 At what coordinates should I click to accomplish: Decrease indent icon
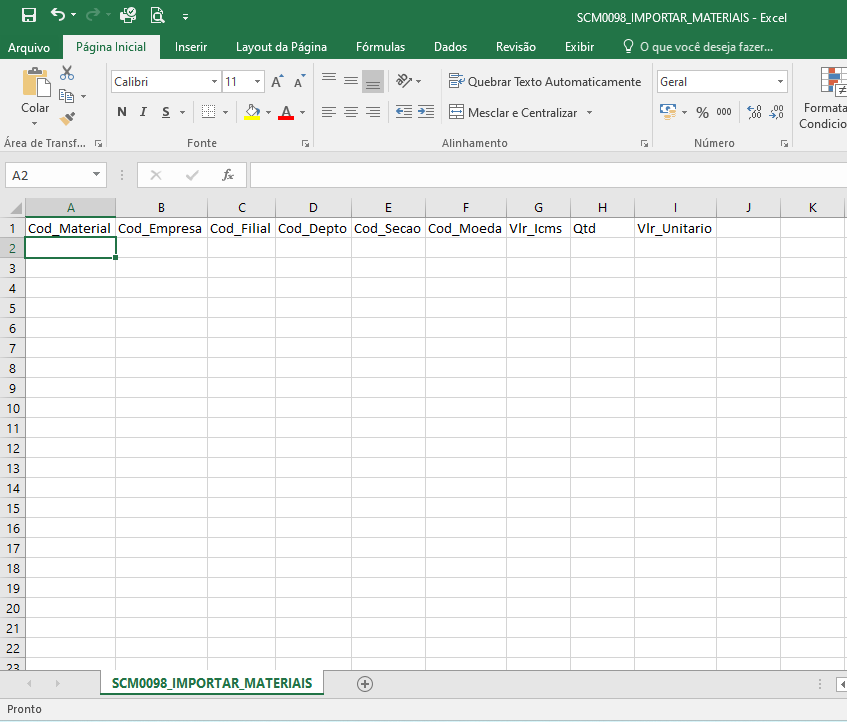pyautogui.click(x=404, y=112)
